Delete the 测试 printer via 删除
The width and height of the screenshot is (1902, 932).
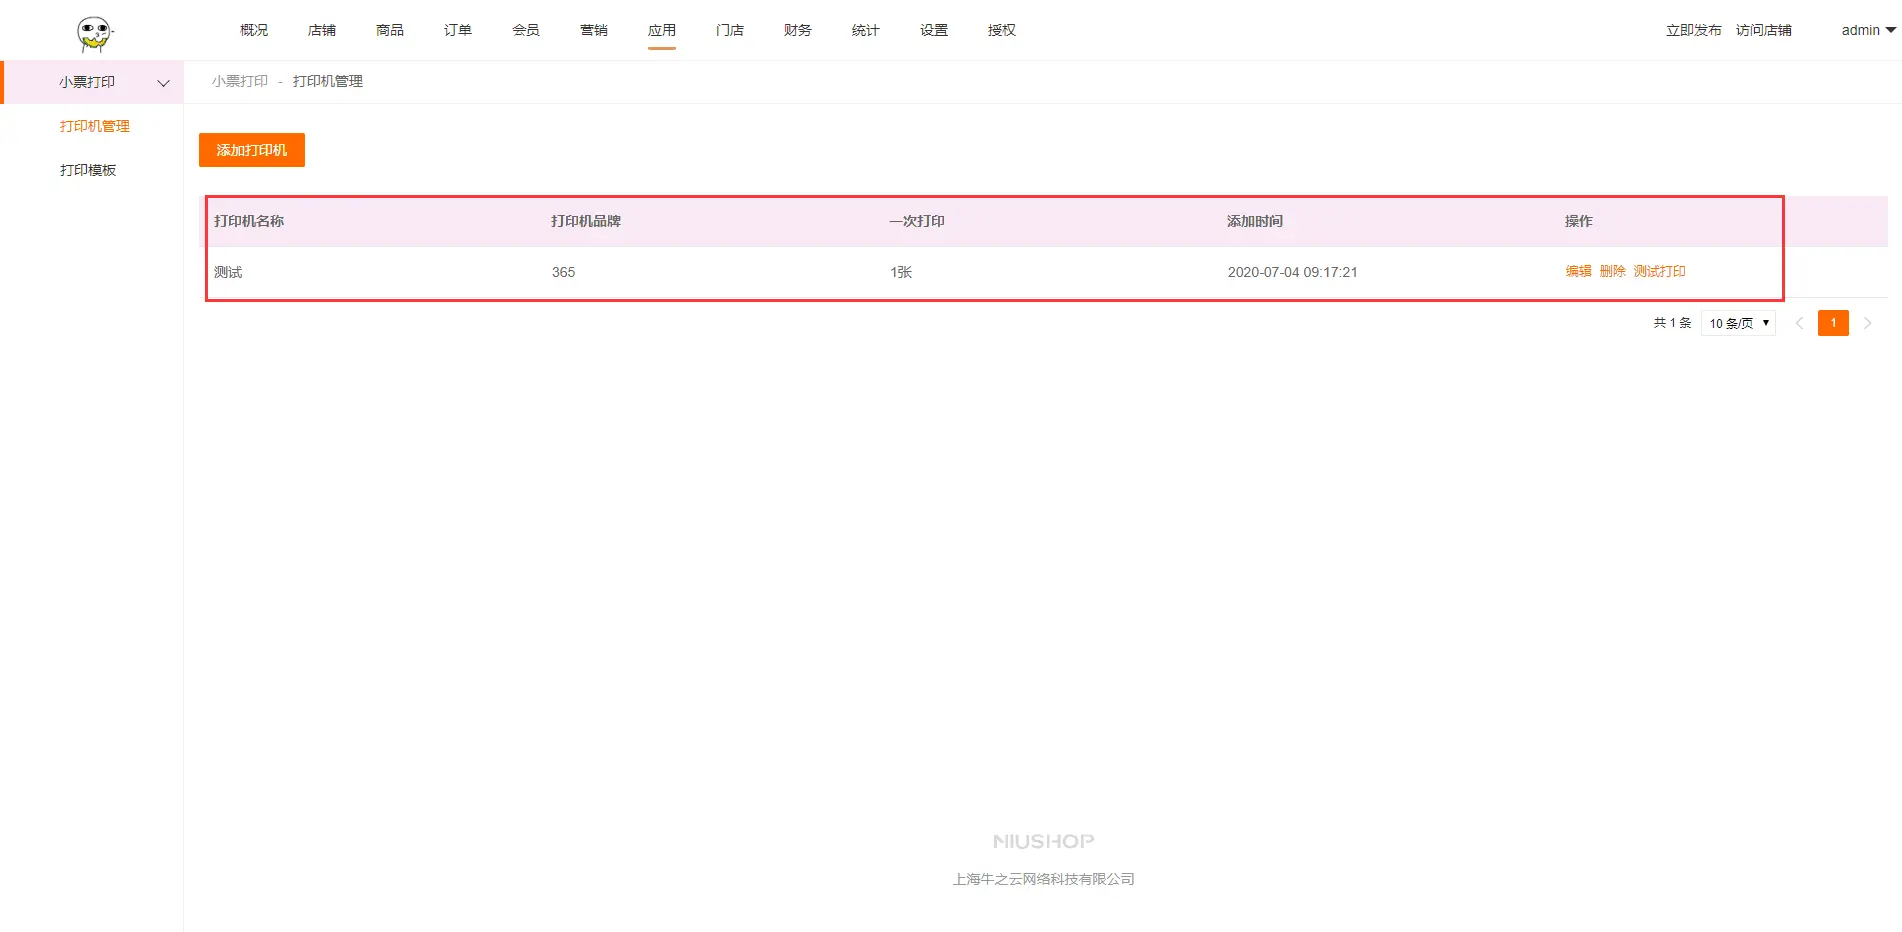click(1612, 271)
